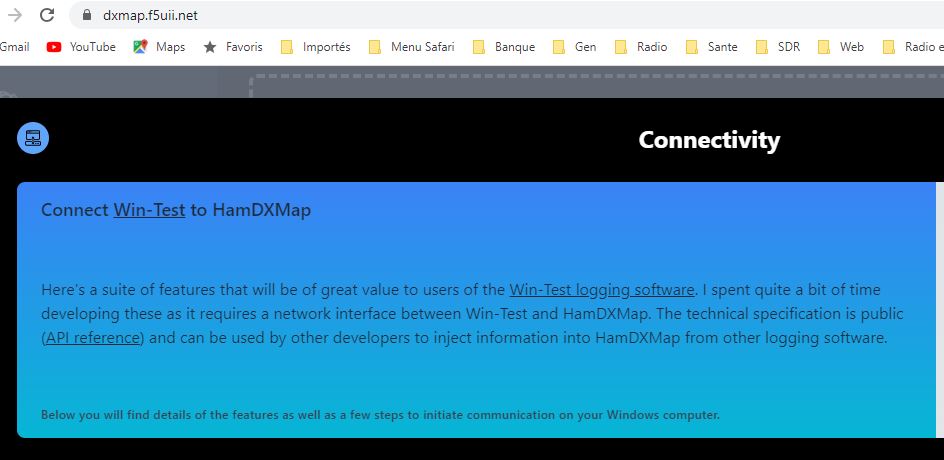Viewport: 944px width, 460px height.
Task: Open the API reference link
Action: click(x=93, y=338)
